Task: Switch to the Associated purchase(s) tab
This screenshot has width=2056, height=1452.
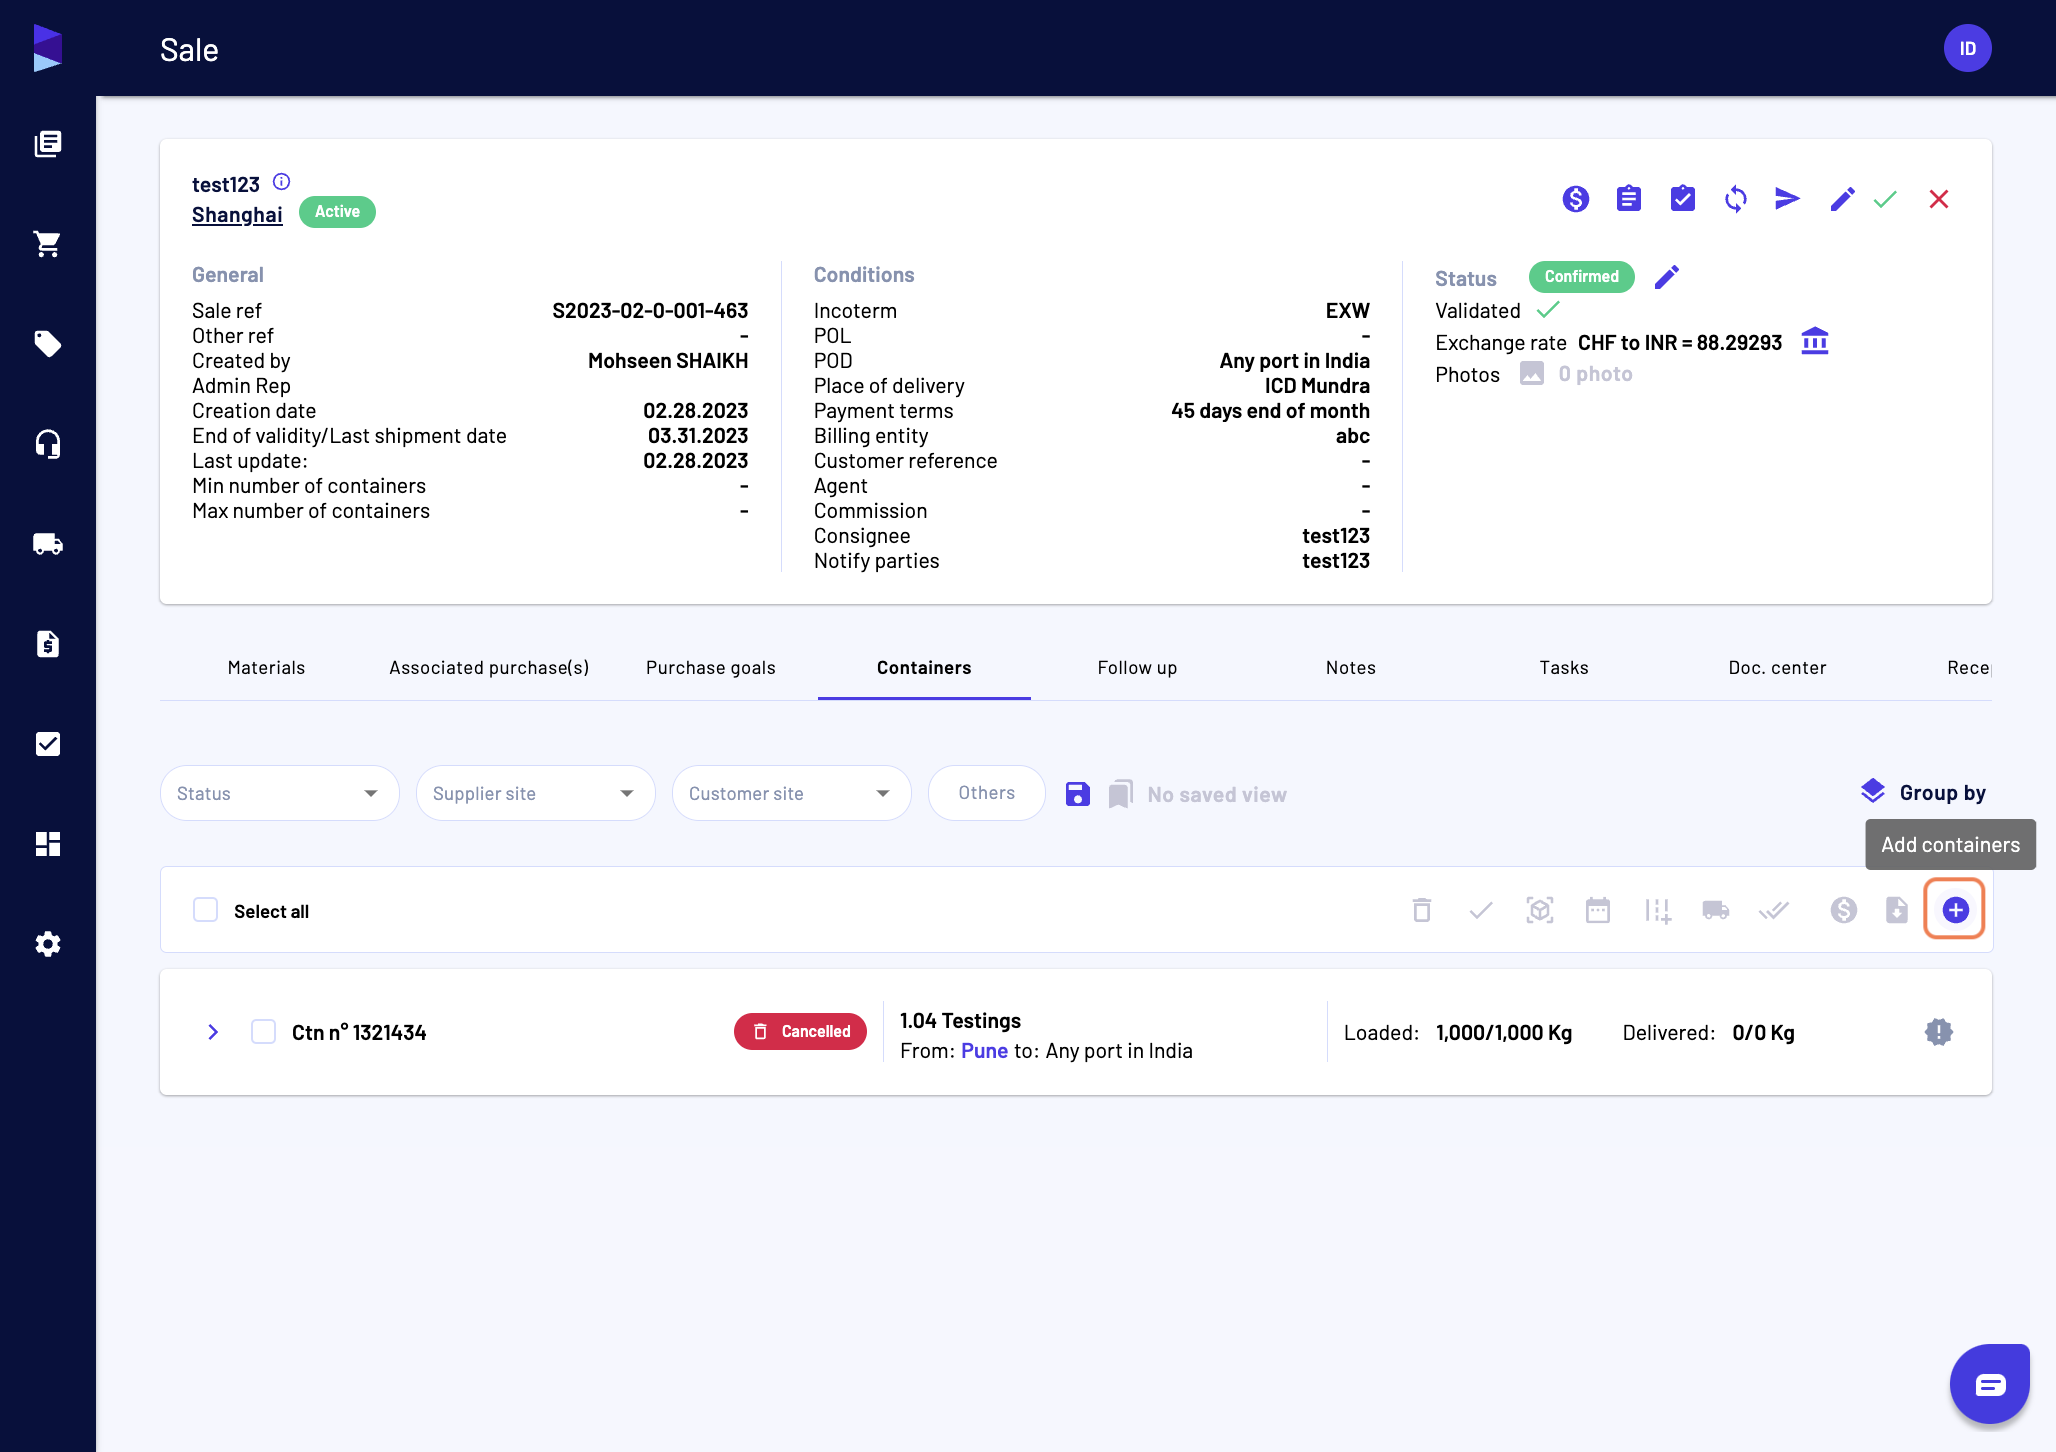Action: pos(489,668)
